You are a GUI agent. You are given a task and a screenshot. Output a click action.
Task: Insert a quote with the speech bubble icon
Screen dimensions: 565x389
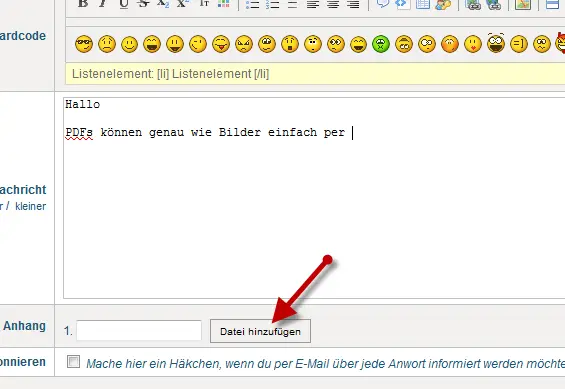(383, 4)
